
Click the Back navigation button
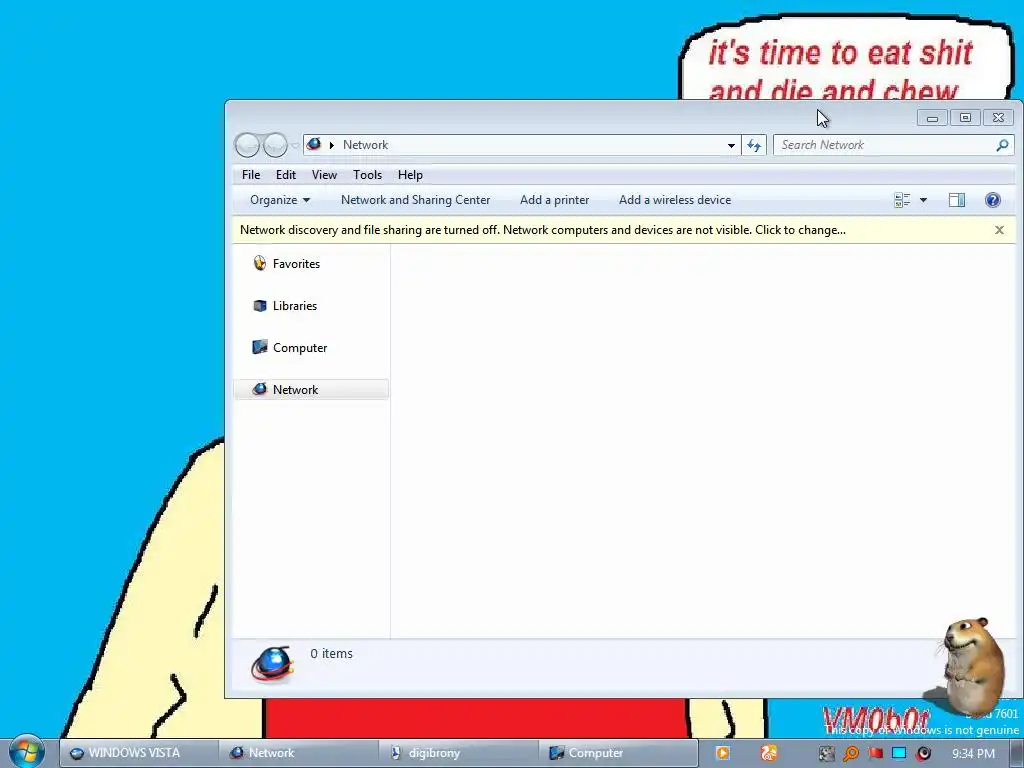[x=248, y=145]
